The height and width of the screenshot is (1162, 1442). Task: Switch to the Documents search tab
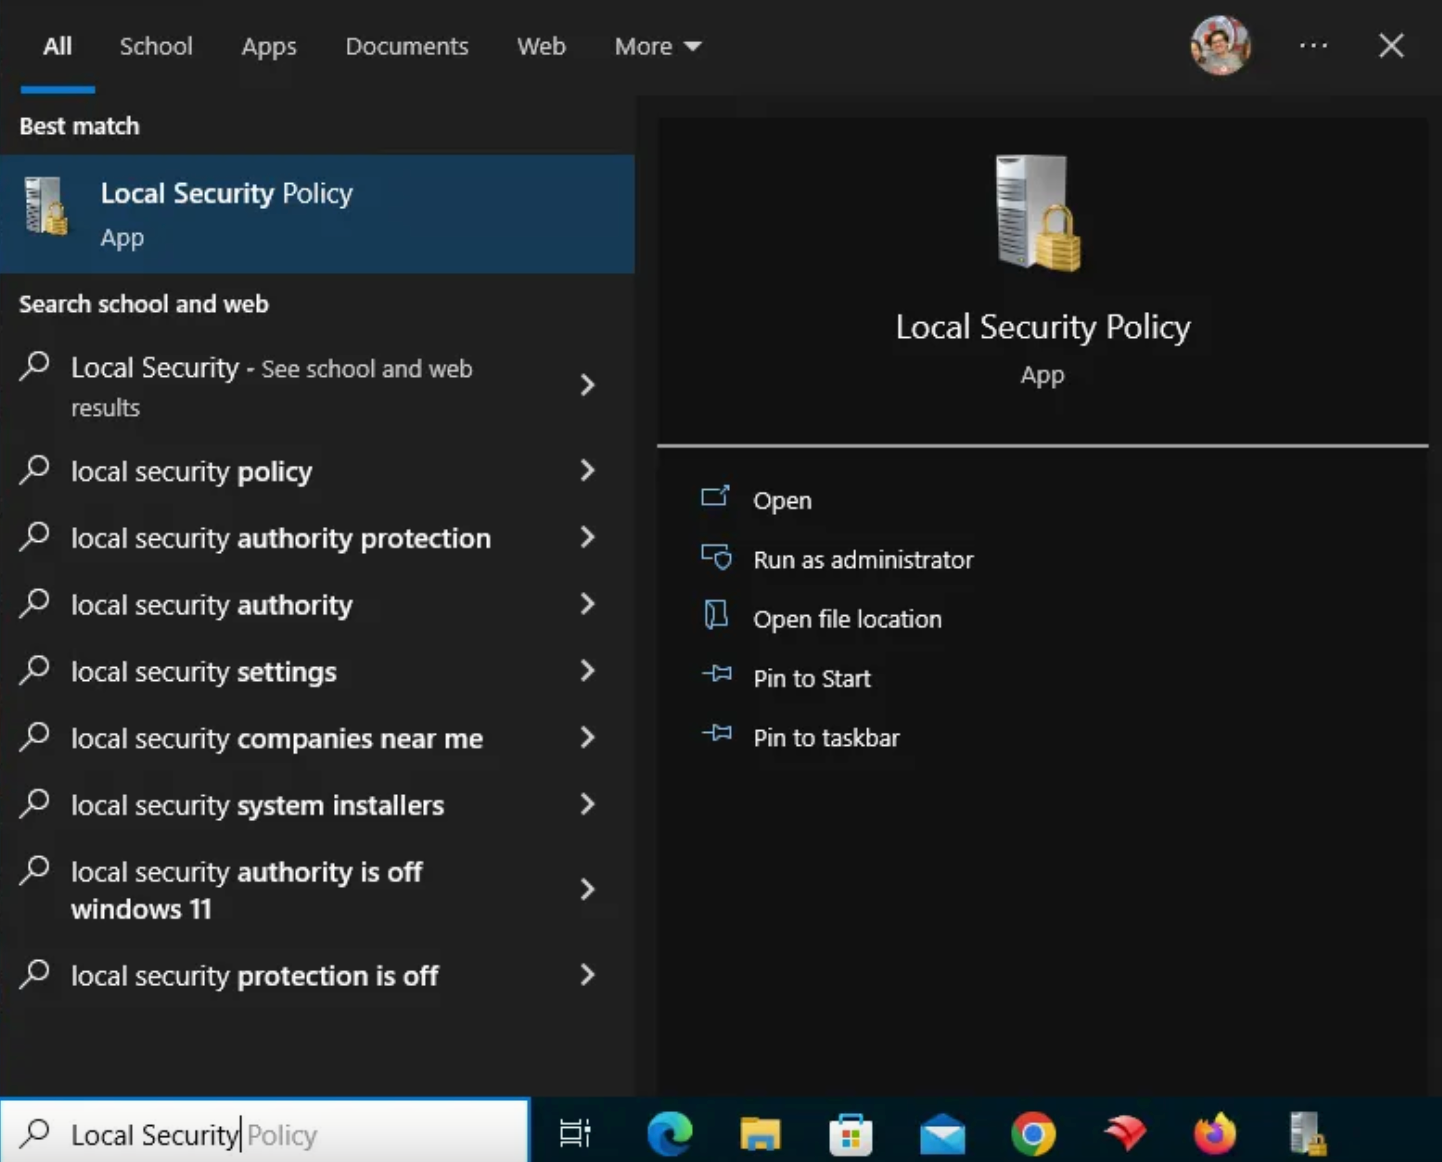coord(407,46)
